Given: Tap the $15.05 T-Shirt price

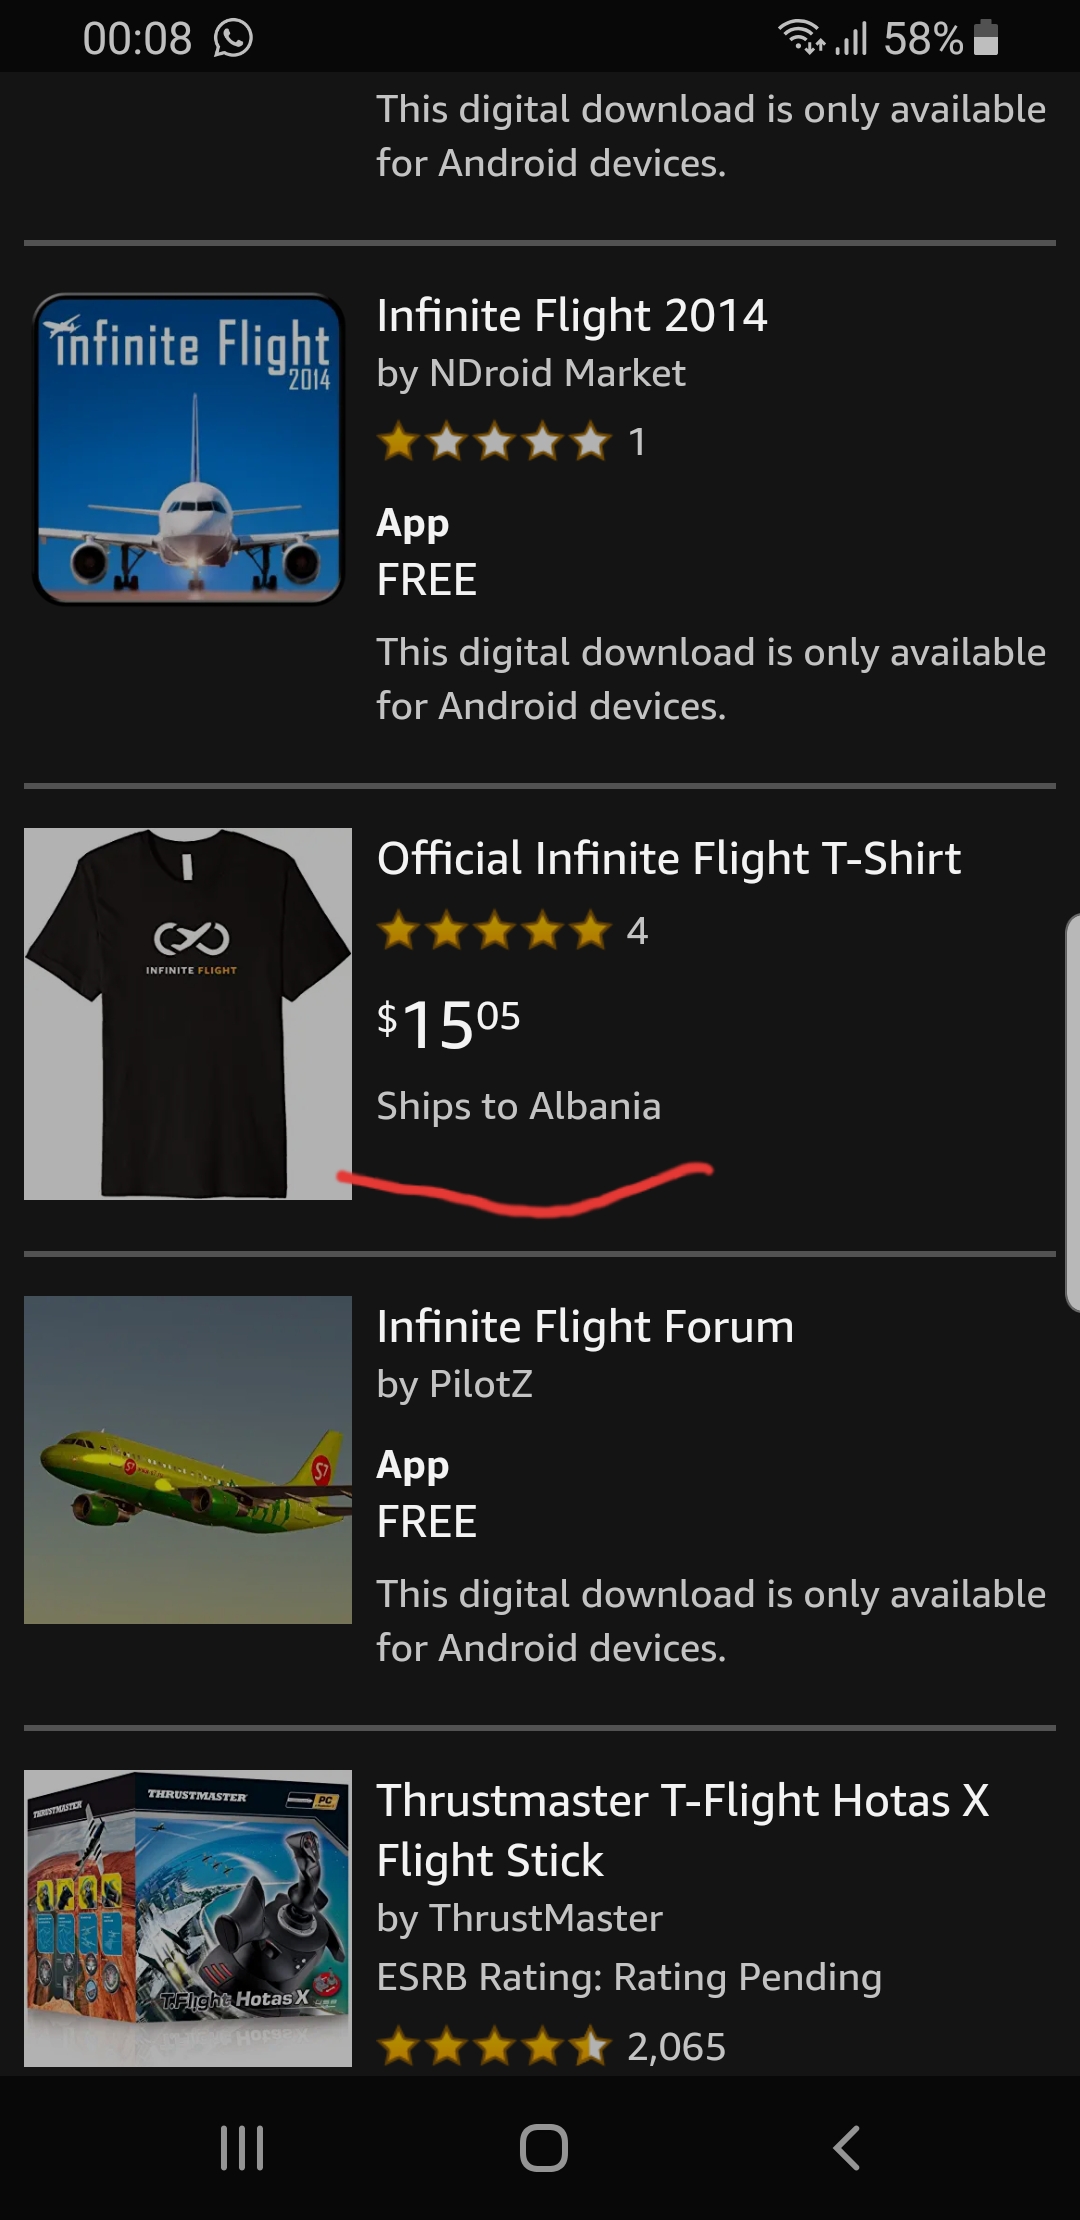Looking at the screenshot, I should [x=448, y=1023].
